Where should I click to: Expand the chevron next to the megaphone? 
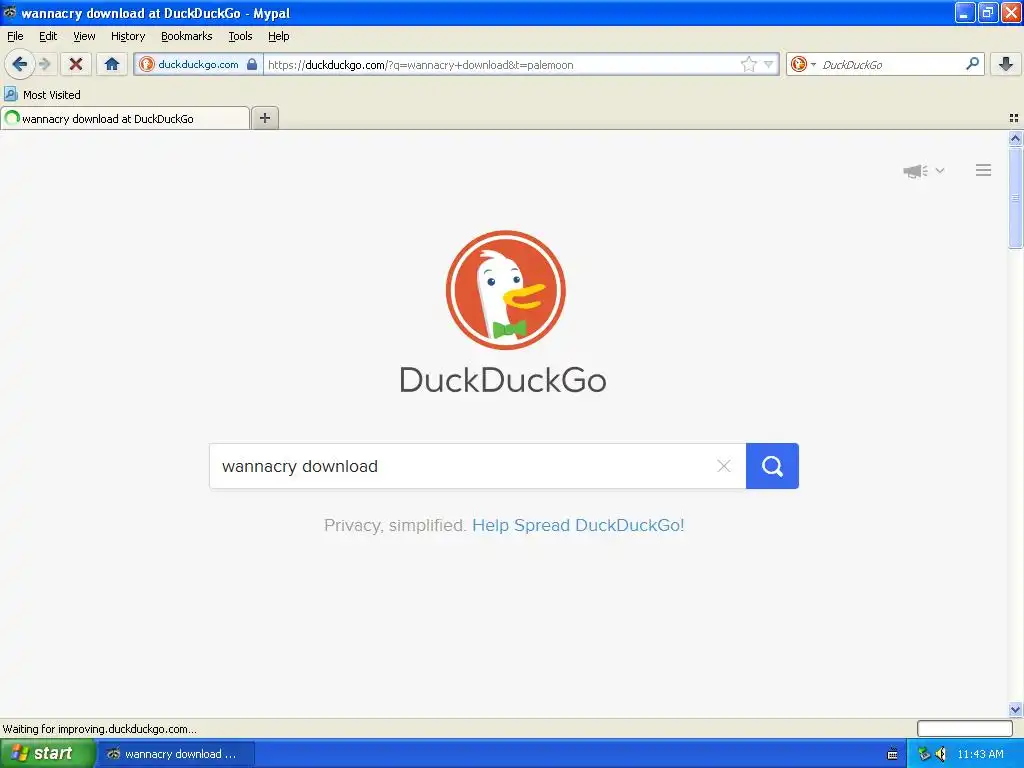(940, 170)
